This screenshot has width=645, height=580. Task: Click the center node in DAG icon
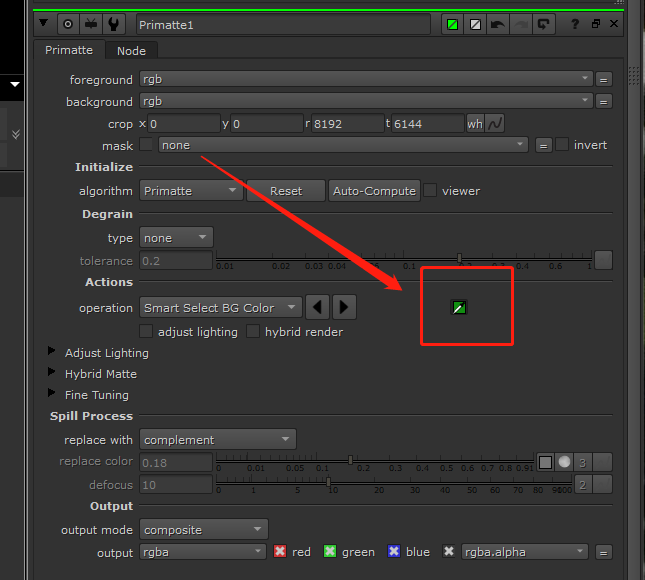point(68,24)
